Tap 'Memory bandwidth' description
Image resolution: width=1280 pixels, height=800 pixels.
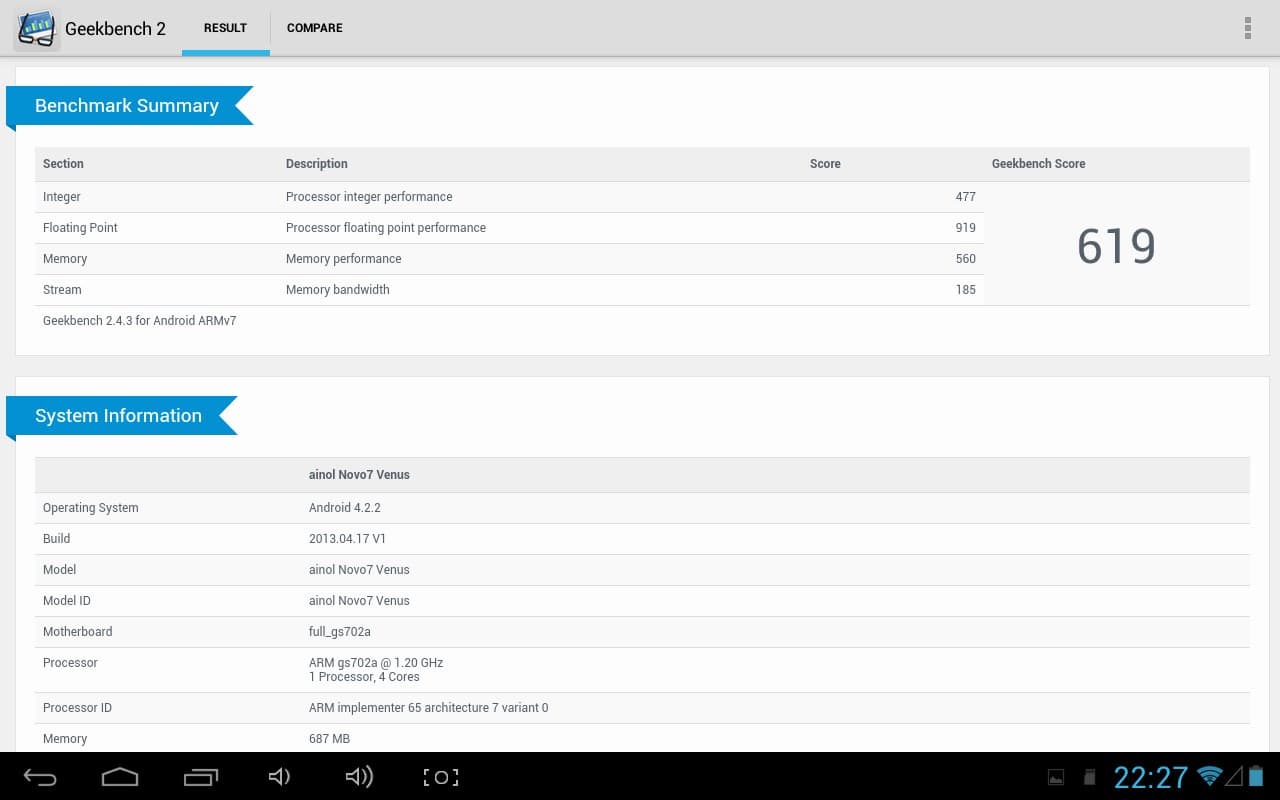[337, 290]
